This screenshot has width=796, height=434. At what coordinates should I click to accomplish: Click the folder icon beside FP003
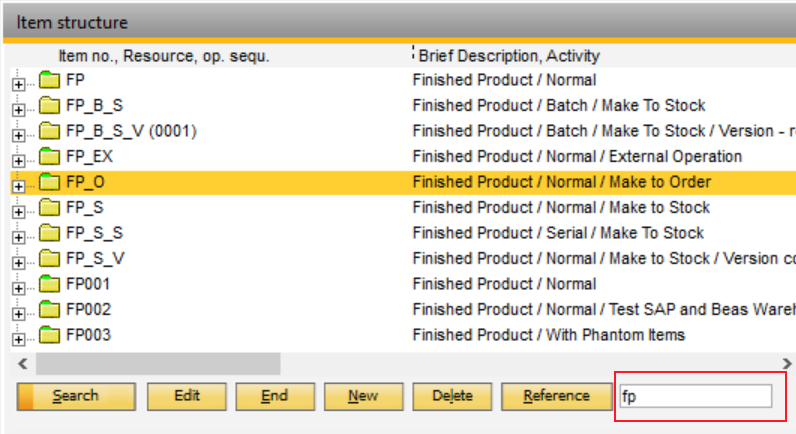[x=50, y=335]
